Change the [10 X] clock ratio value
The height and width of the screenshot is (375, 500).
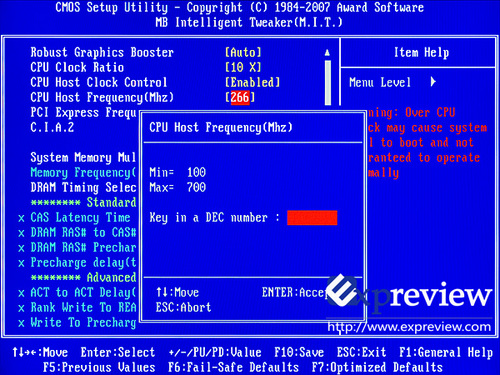pyautogui.click(x=243, y=68)
